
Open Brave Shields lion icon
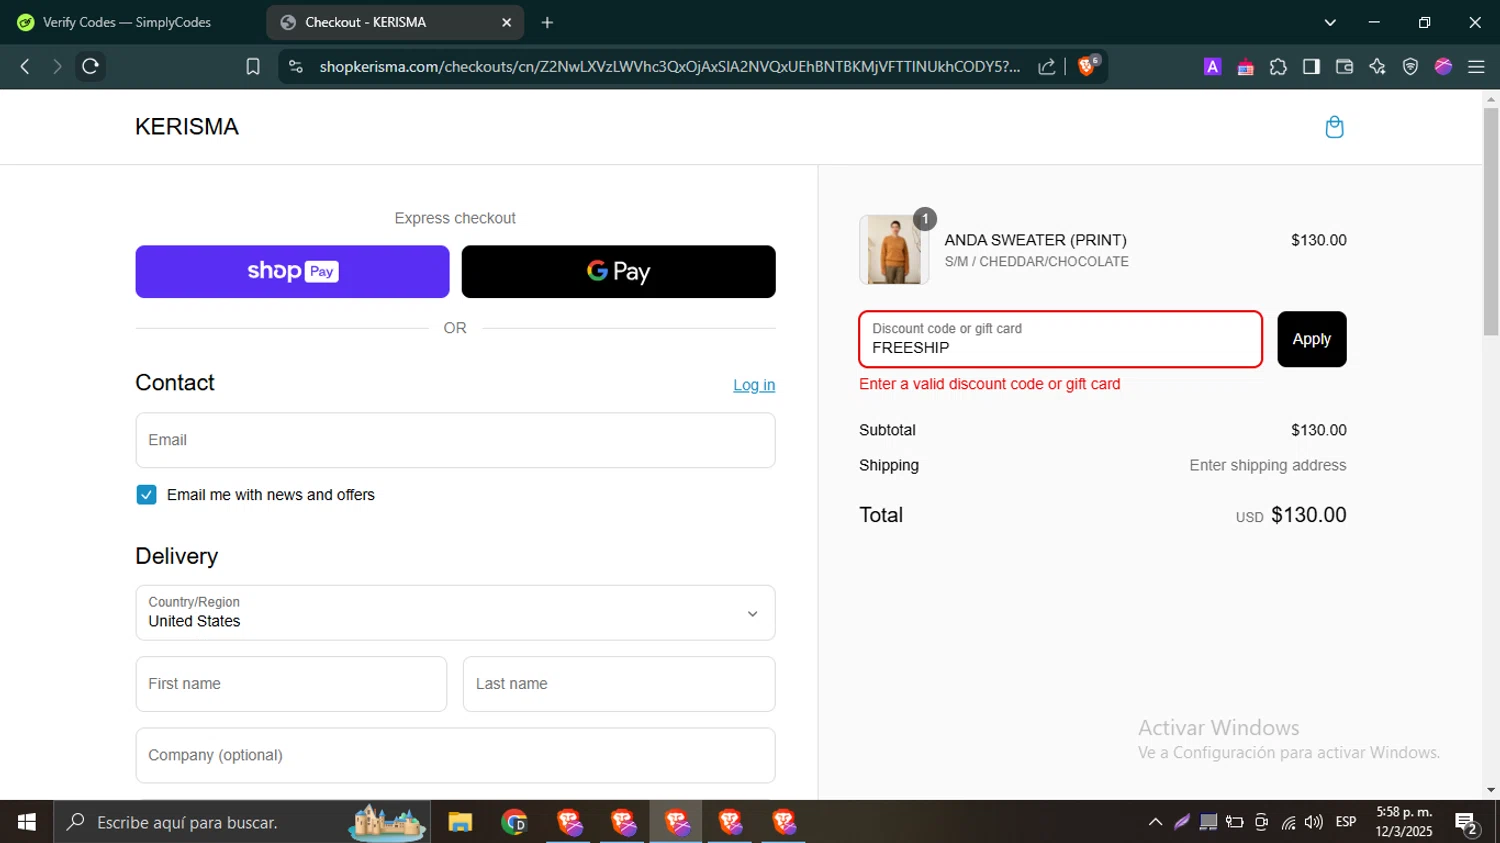1087,66
